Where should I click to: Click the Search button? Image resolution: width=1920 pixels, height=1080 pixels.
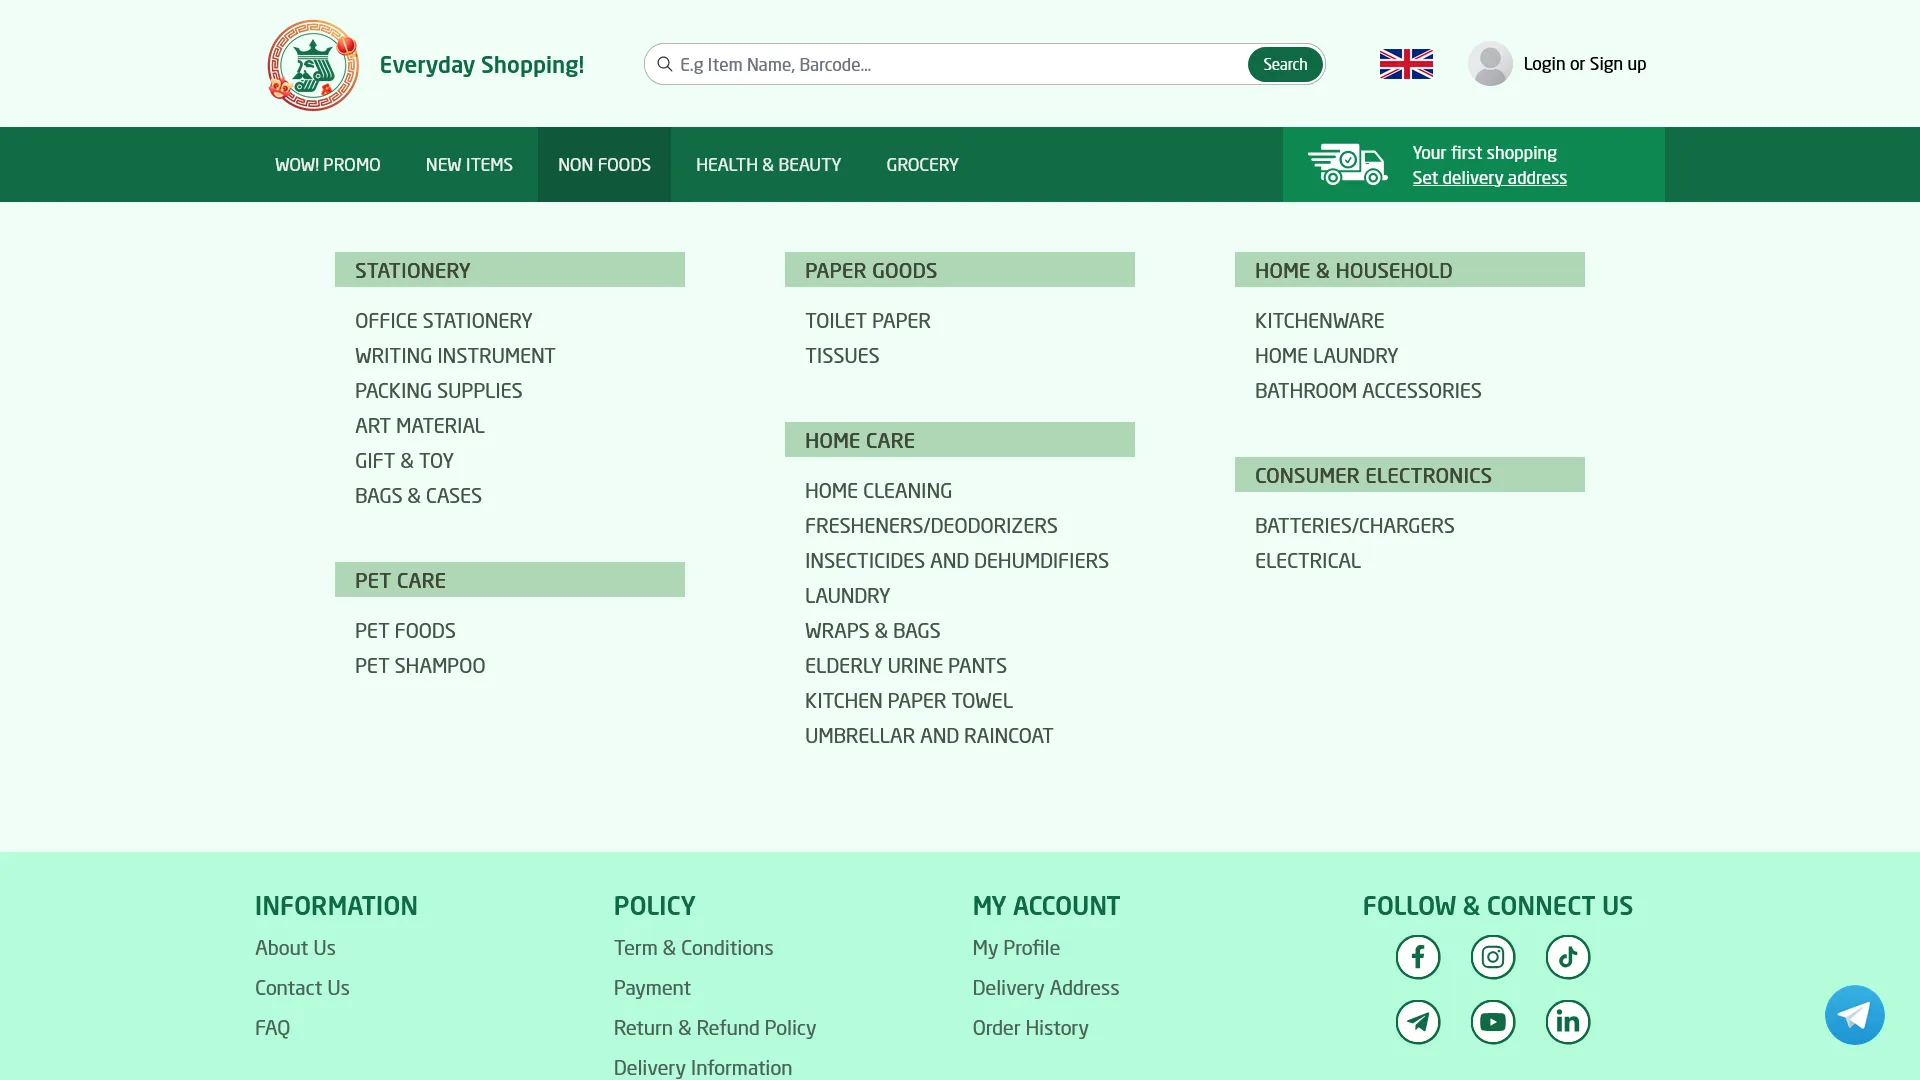click(x=1285, y=64)
